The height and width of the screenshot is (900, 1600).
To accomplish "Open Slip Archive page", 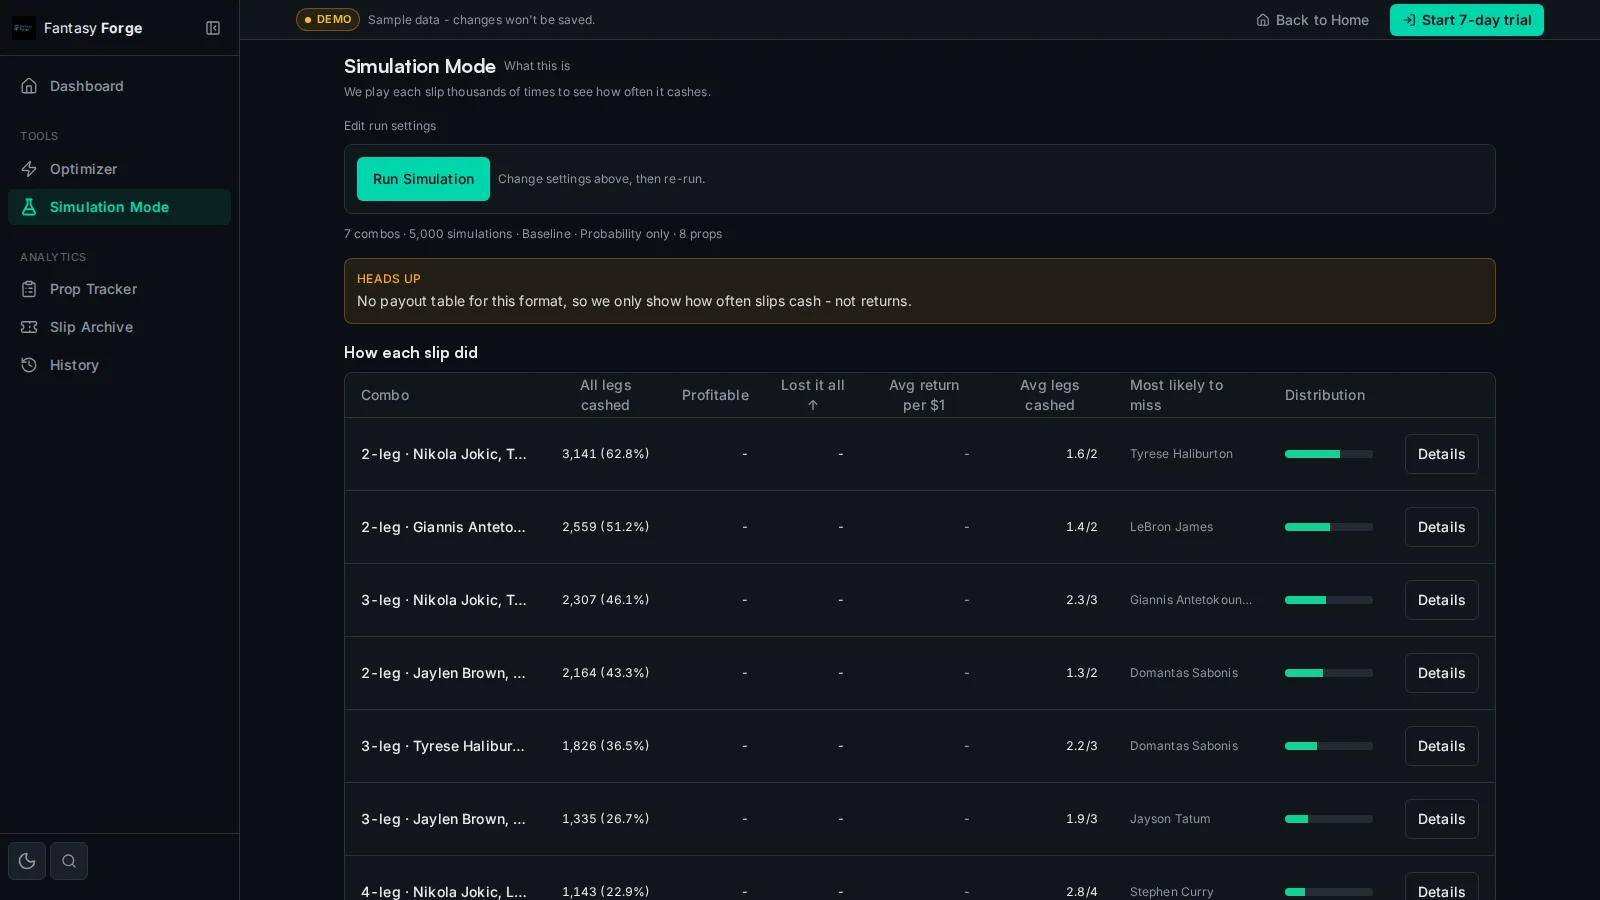I will coord(119,327).
